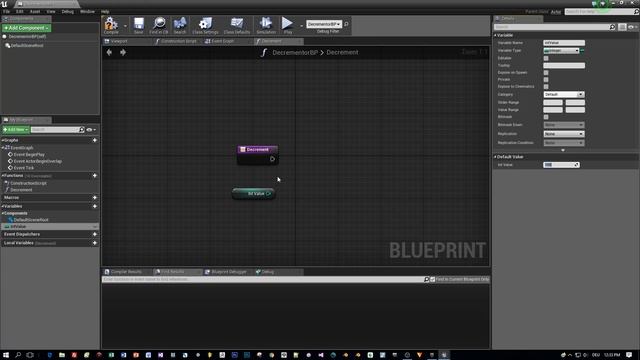Click the Int Value getter node in graph
Viewport: 640px width, 360px height.
click(x=253, y=193)
